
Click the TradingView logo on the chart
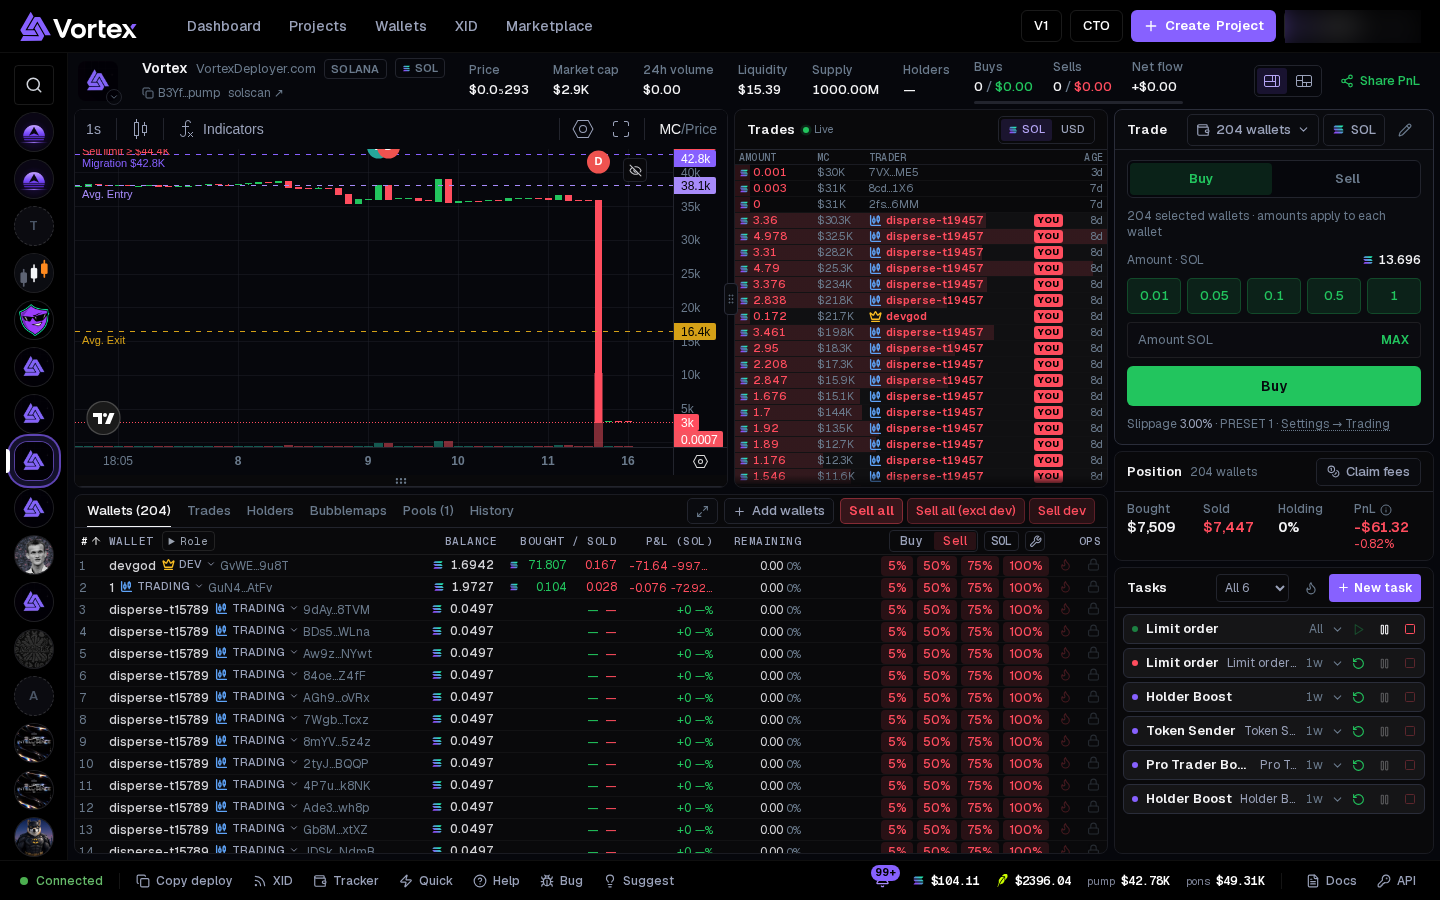[x=103, y=418]
